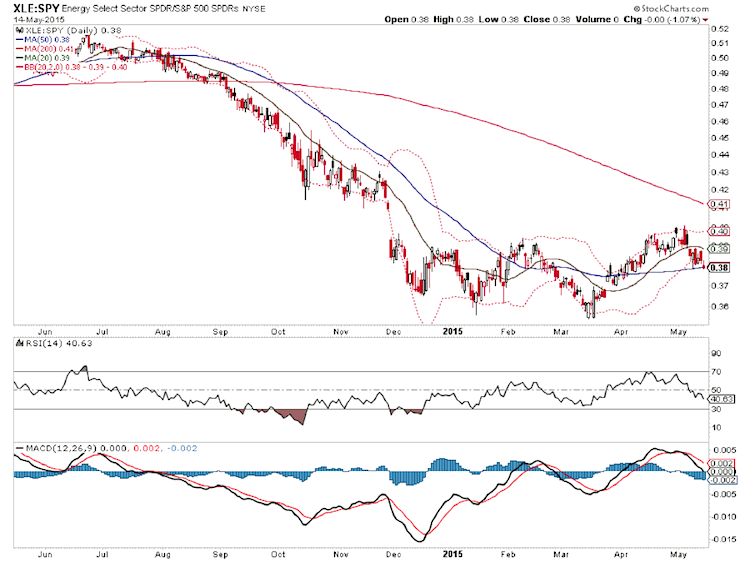Click the Volume 0 value
750x562 pixels.
point(597,20)
